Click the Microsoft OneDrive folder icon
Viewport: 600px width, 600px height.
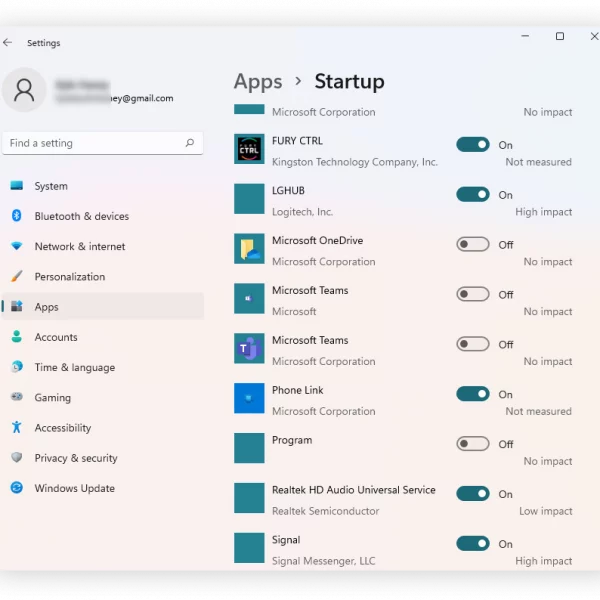[249, 249]
